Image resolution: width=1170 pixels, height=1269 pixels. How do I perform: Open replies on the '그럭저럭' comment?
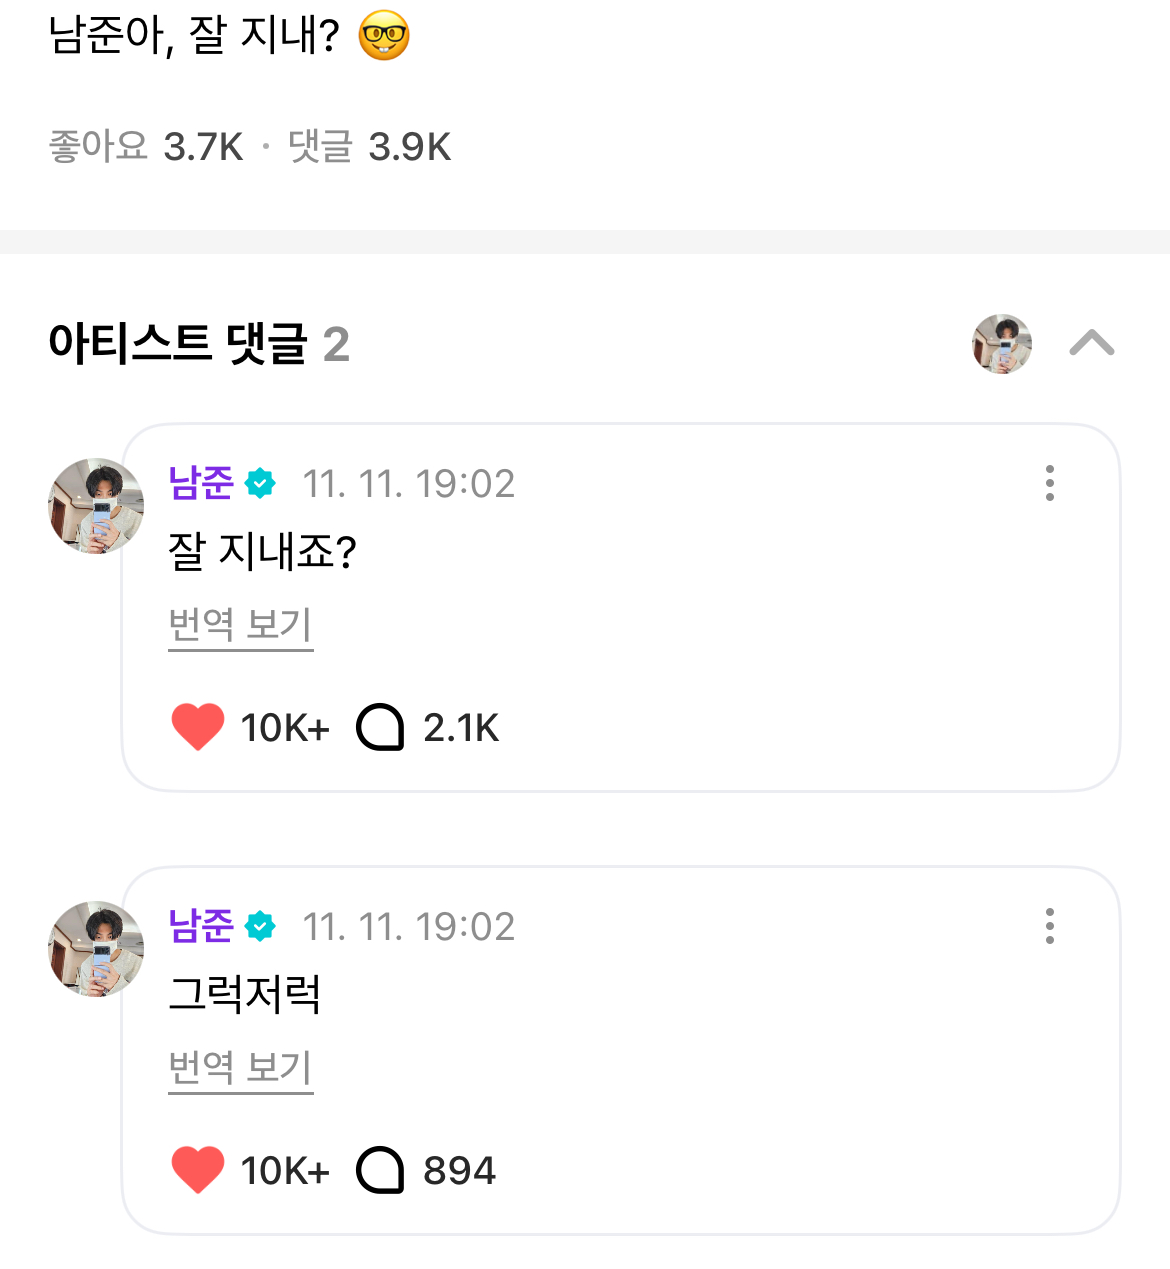click(380, 1170)
